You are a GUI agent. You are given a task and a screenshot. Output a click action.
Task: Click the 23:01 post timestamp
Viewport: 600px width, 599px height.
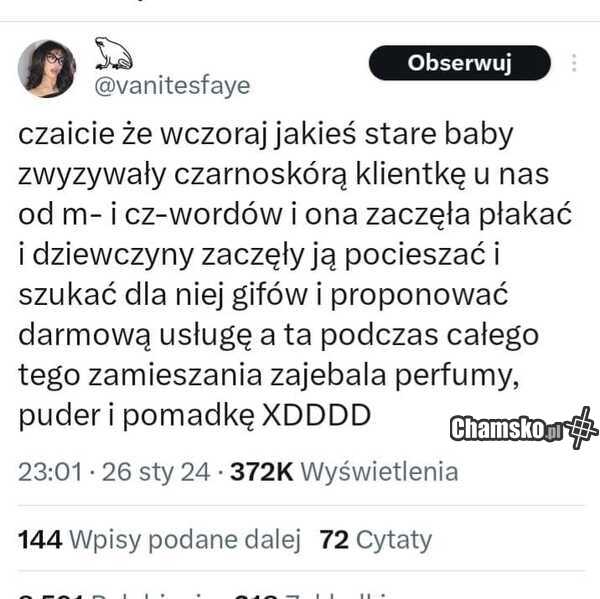point(50,472)
